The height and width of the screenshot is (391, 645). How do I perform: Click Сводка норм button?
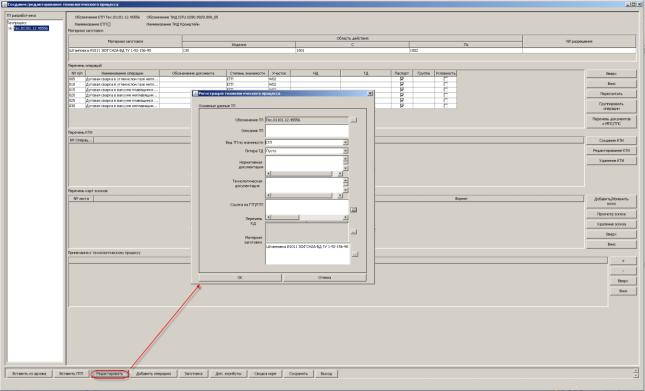pos(265,374)
